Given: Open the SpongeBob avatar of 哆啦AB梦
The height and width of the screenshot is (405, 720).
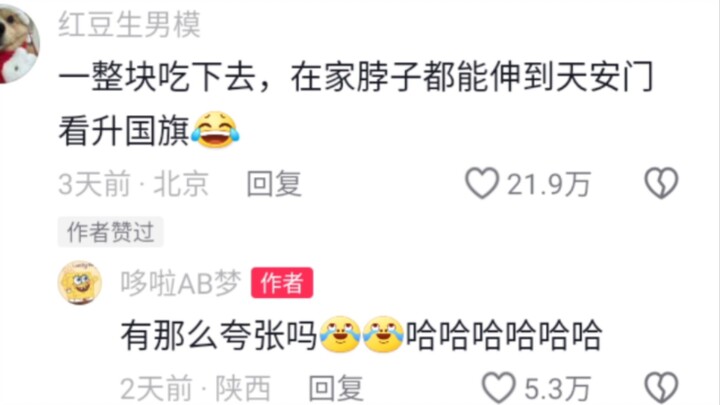Looking at the screenshot, I should tap(80, 283).
